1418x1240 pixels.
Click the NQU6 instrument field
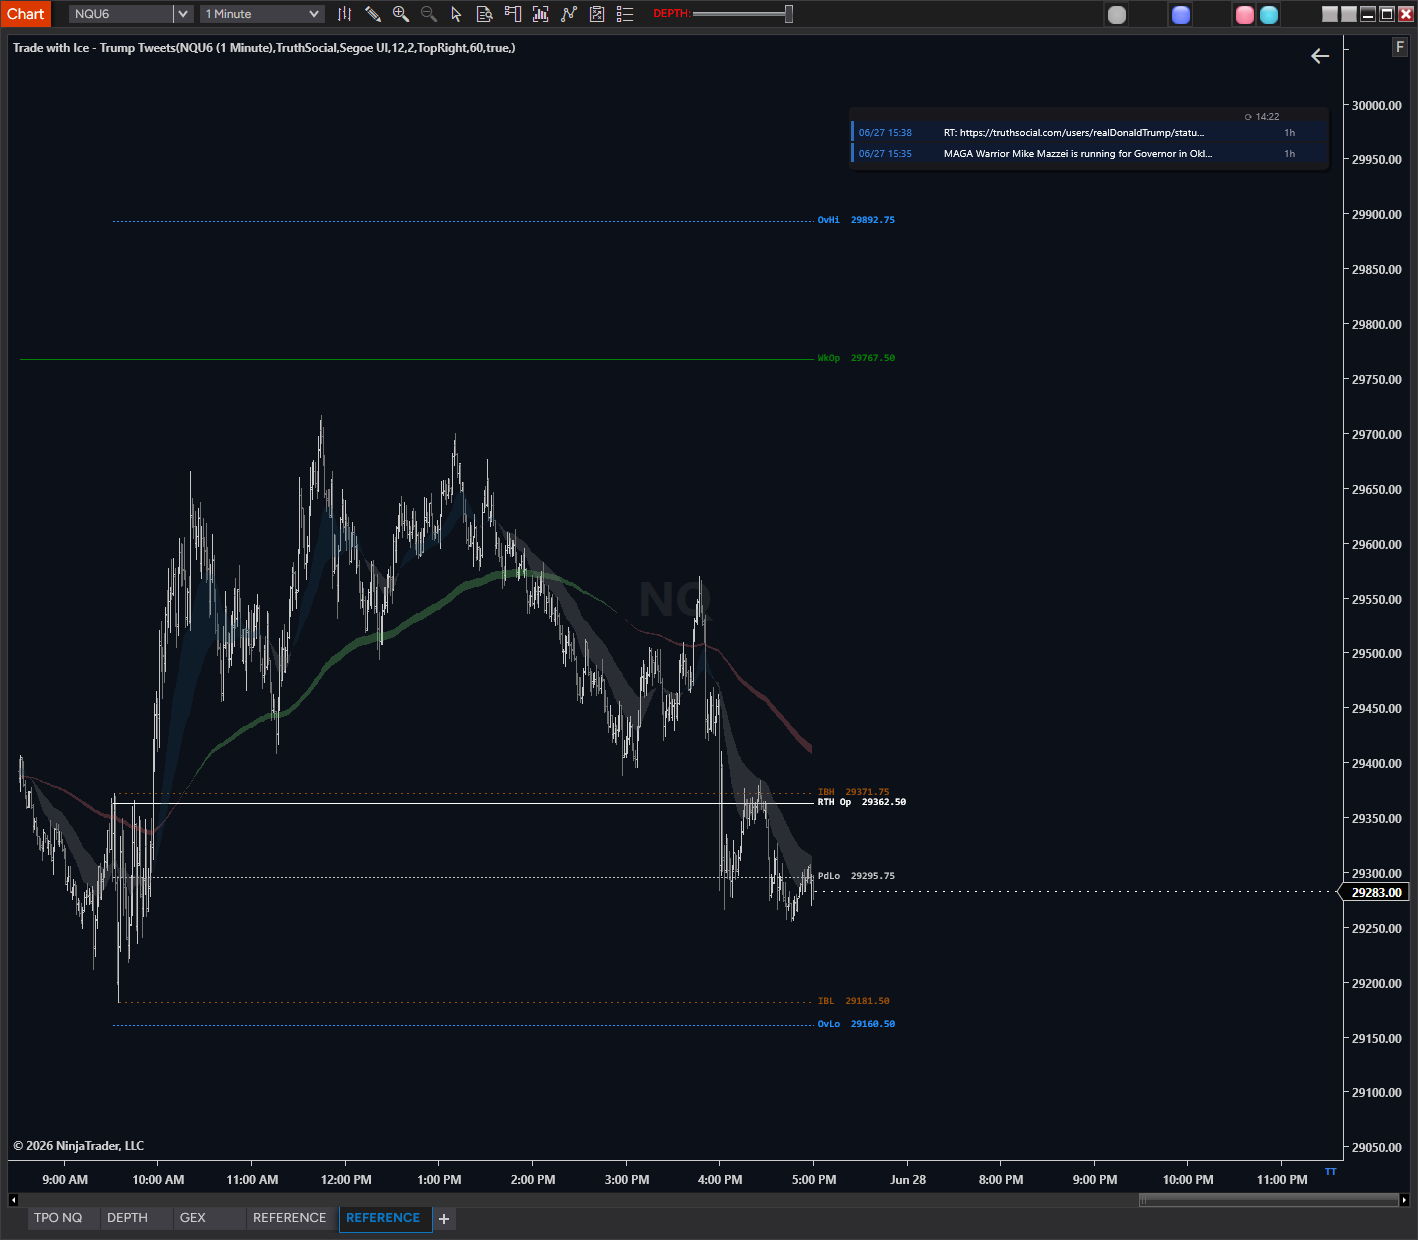click(121, 14)
